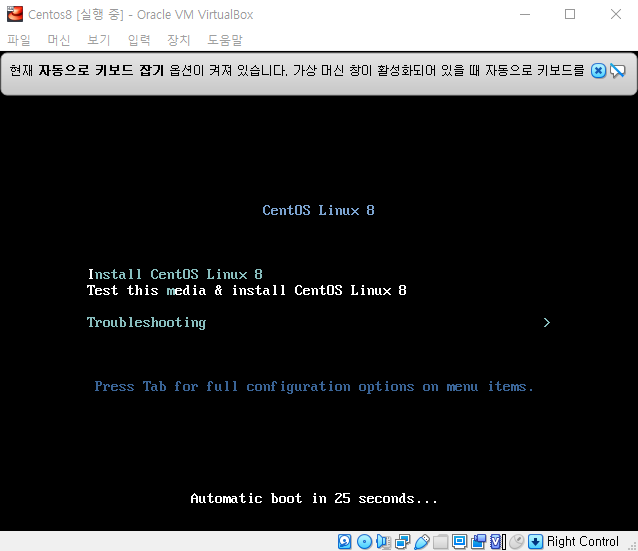This screenshot has width=638, height=551.
Task: Click the video recording status icon
Action: (478, 542)
